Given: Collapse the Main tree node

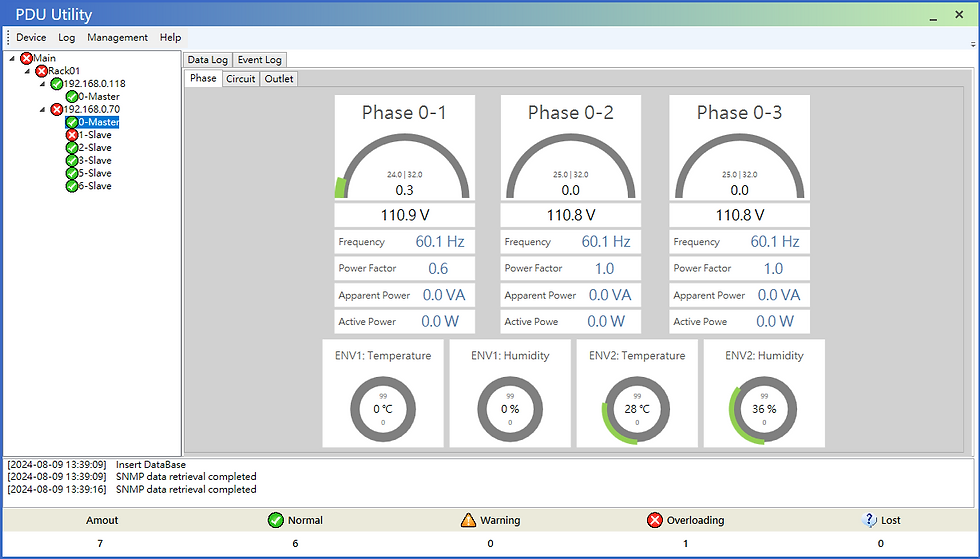Looking at the screenshot, I should (x=12, y=58).
